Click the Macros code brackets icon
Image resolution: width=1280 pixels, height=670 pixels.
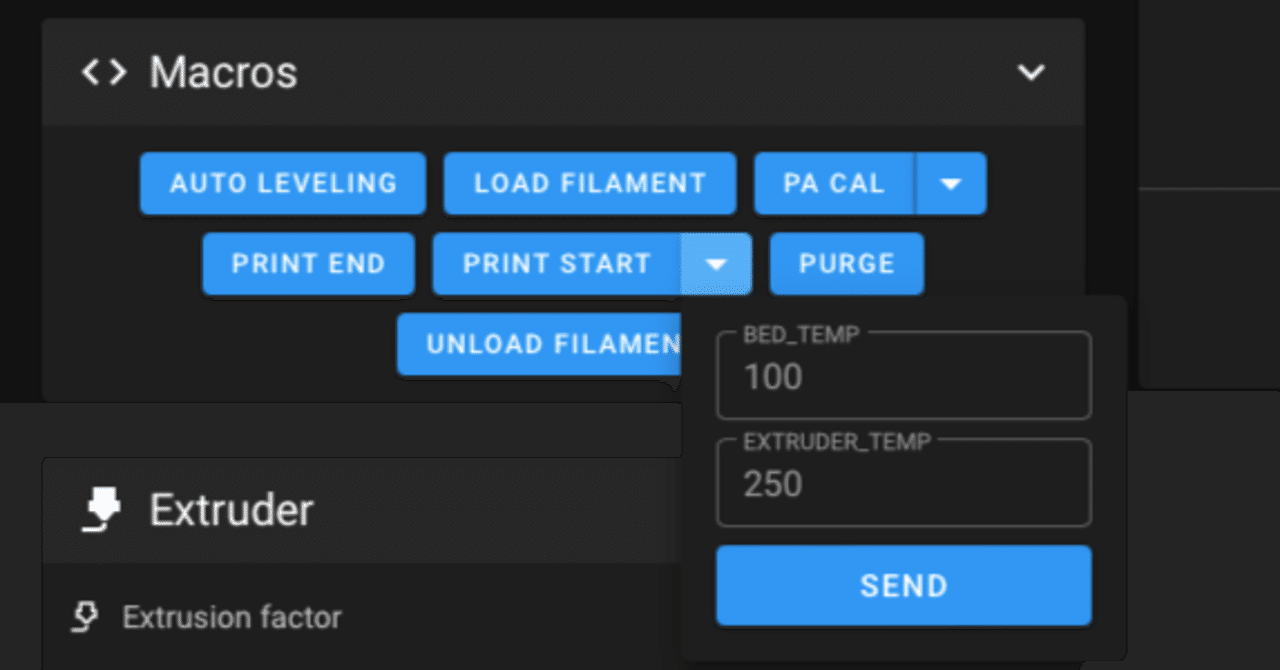click(x=104, y=72)
